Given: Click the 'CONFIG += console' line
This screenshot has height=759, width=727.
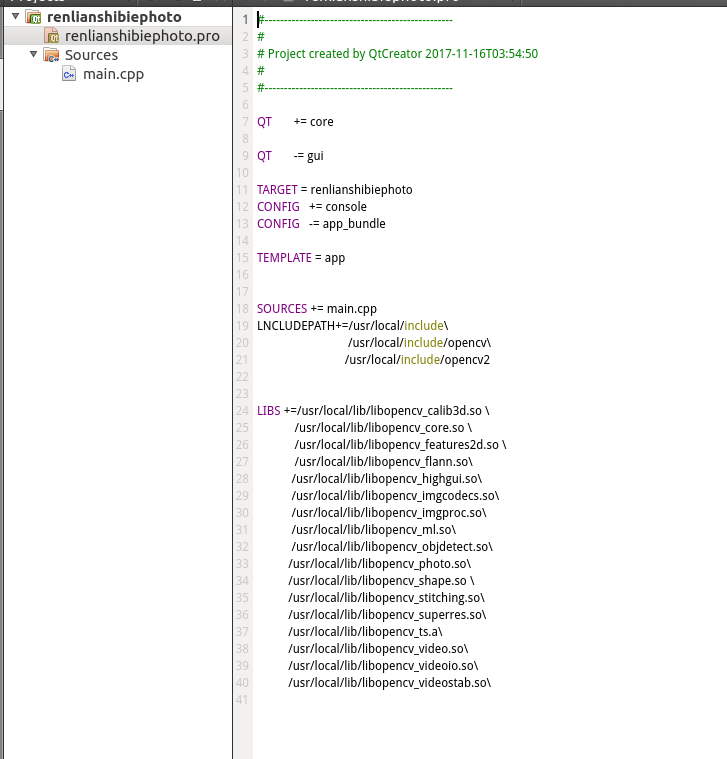Looking at the screenshot, I should pos(312,207).
